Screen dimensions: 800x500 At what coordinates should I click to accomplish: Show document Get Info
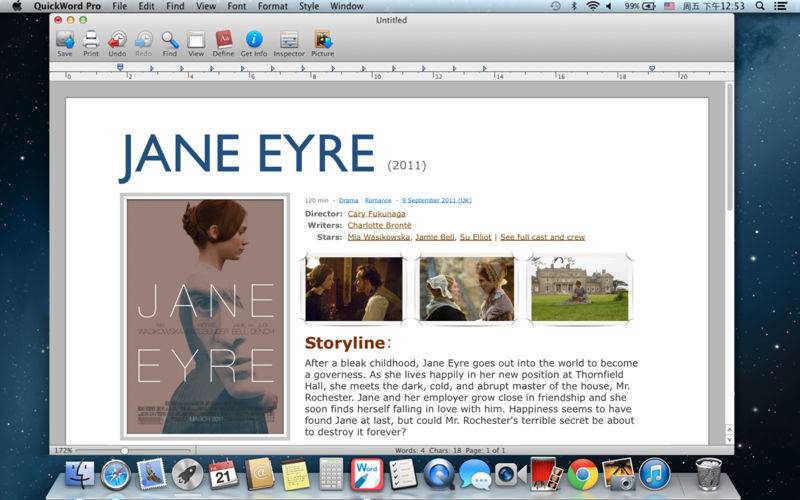[x=254, y=43]
